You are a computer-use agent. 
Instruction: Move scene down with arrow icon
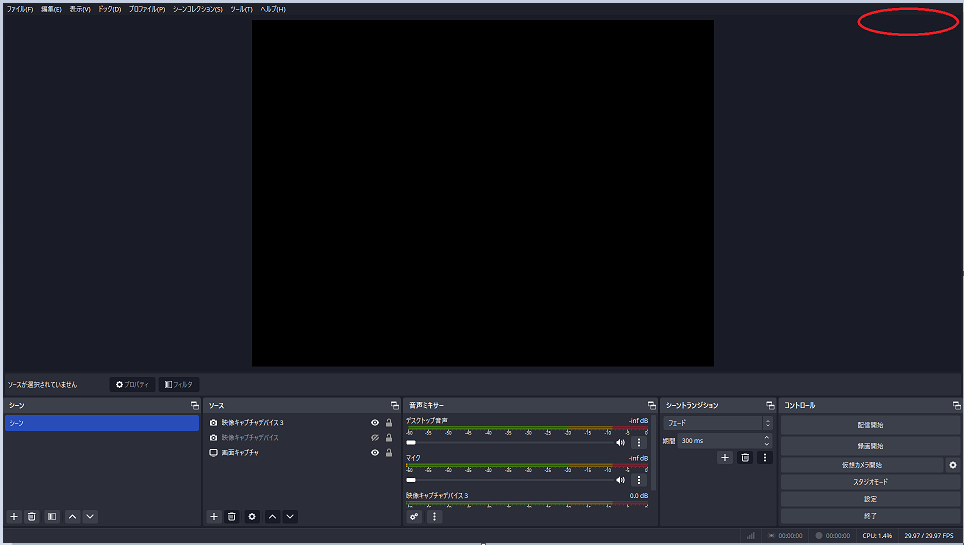pos(90,517)
